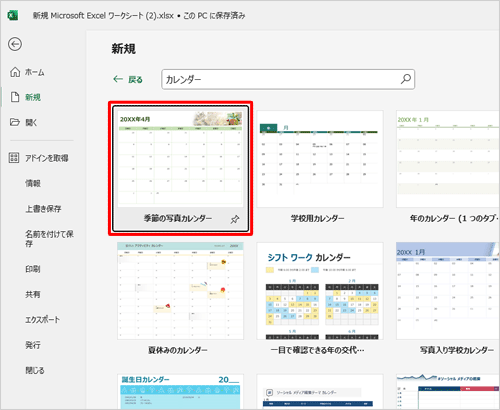Open エクスポート in sidebar
Viewport: 500px width, 410px height.
tap(43, 319)
